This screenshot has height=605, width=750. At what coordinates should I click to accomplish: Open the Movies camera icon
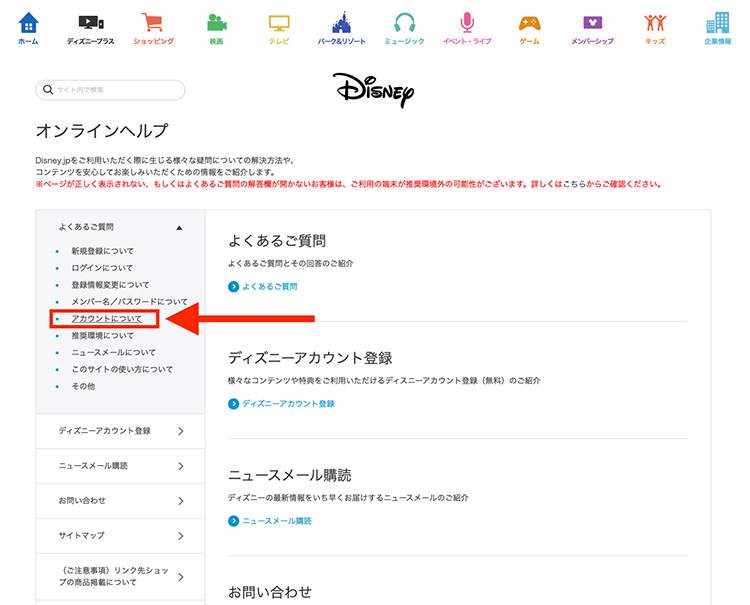(x=216, y=24)
